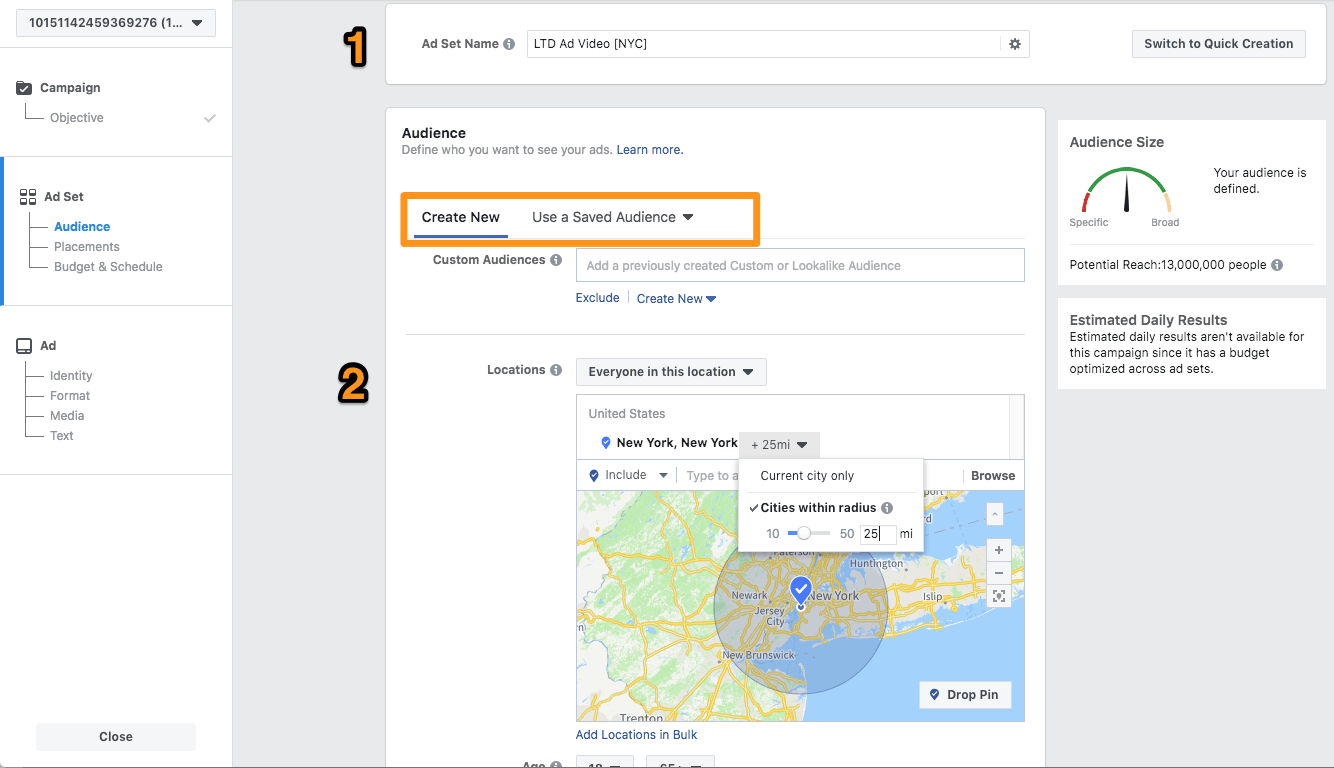Expand the Create New custom audience dropdown
Screen dimensions: 1334x768
click(x=676, y=298)
